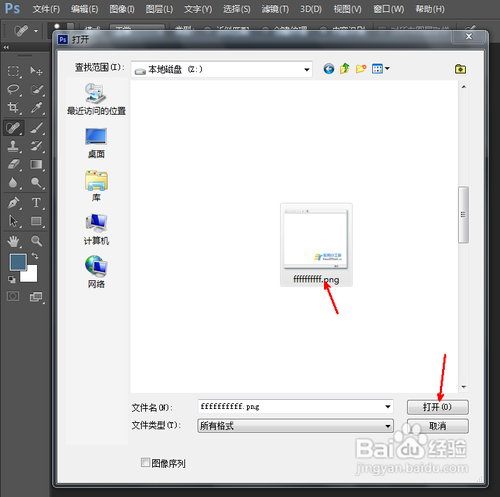Viewport: 500px width, 497px height.
Task: Go back to the last folder visited
Action: coord(329,69)
